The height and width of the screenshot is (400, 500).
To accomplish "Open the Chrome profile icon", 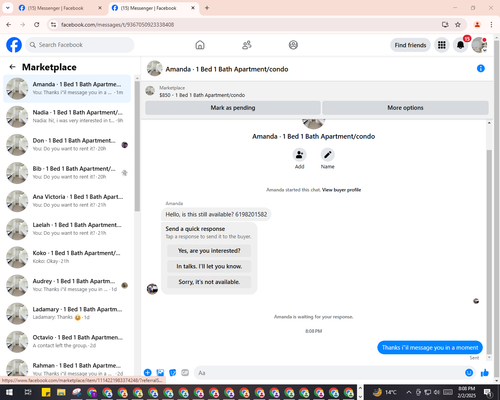I will click(477, 24).
